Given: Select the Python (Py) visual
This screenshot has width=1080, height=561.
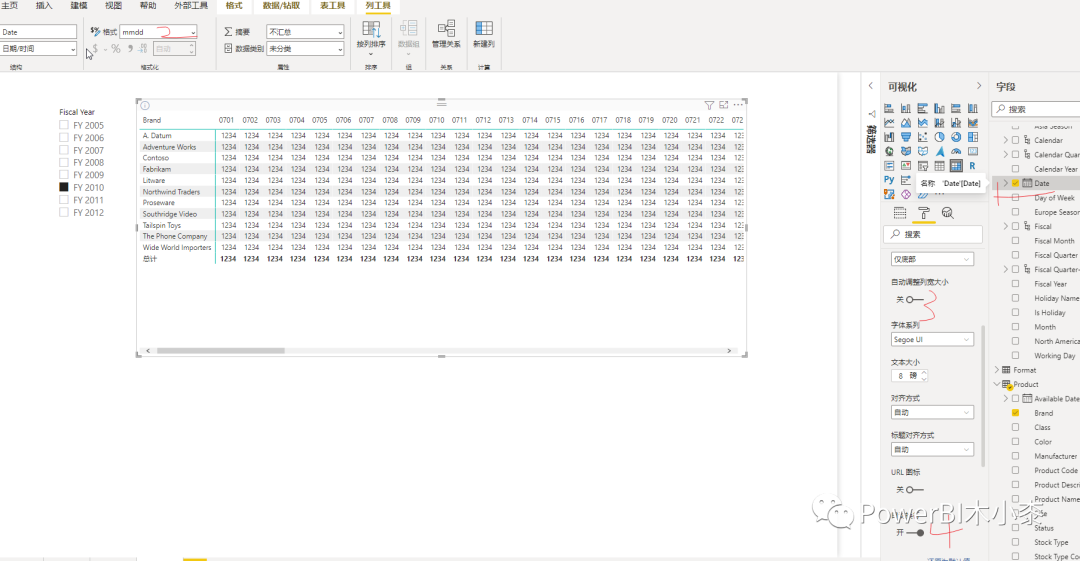Looking at the screenshot, I should click(889, 180).
